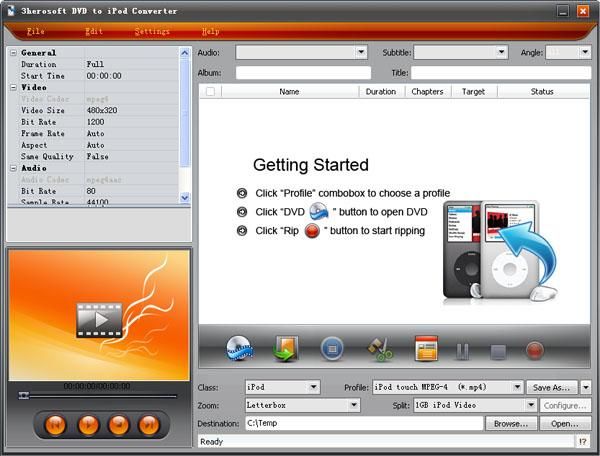Open the Audio track dropdown
Image resolution: width=600 pixels, height=456 pixels.
point(361,52)
